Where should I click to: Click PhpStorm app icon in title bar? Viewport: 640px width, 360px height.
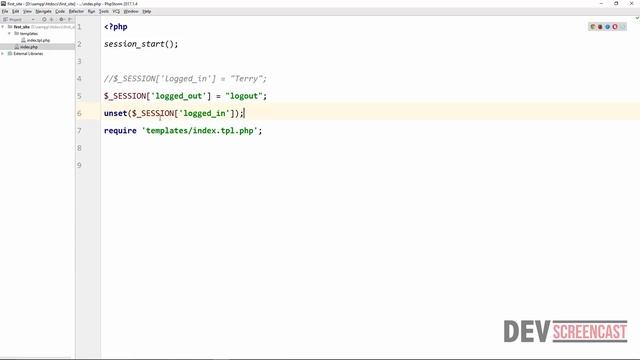click(x=3, y=4)
